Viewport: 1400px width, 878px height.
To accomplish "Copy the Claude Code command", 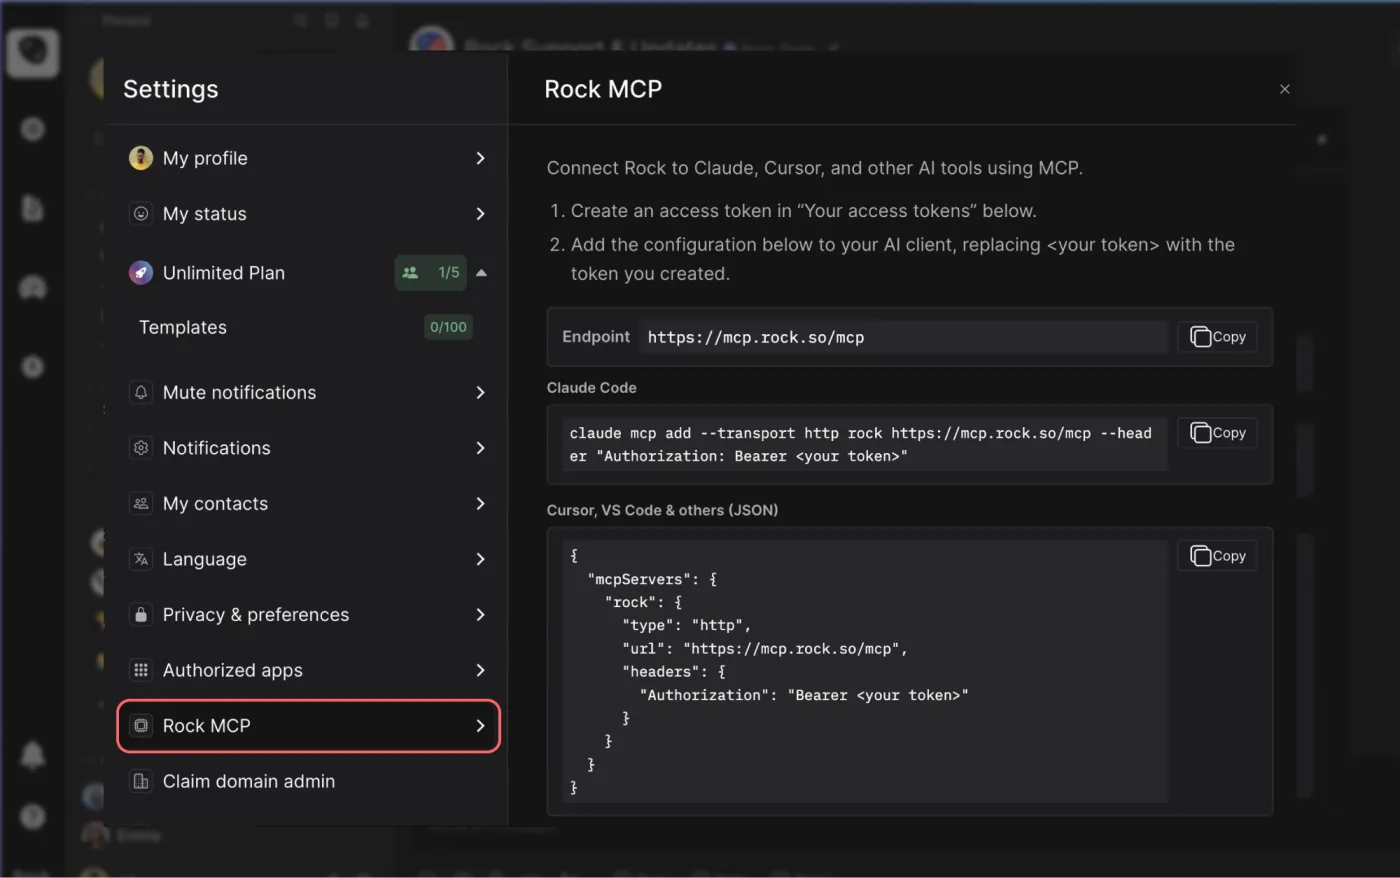I will (1217, 433).
